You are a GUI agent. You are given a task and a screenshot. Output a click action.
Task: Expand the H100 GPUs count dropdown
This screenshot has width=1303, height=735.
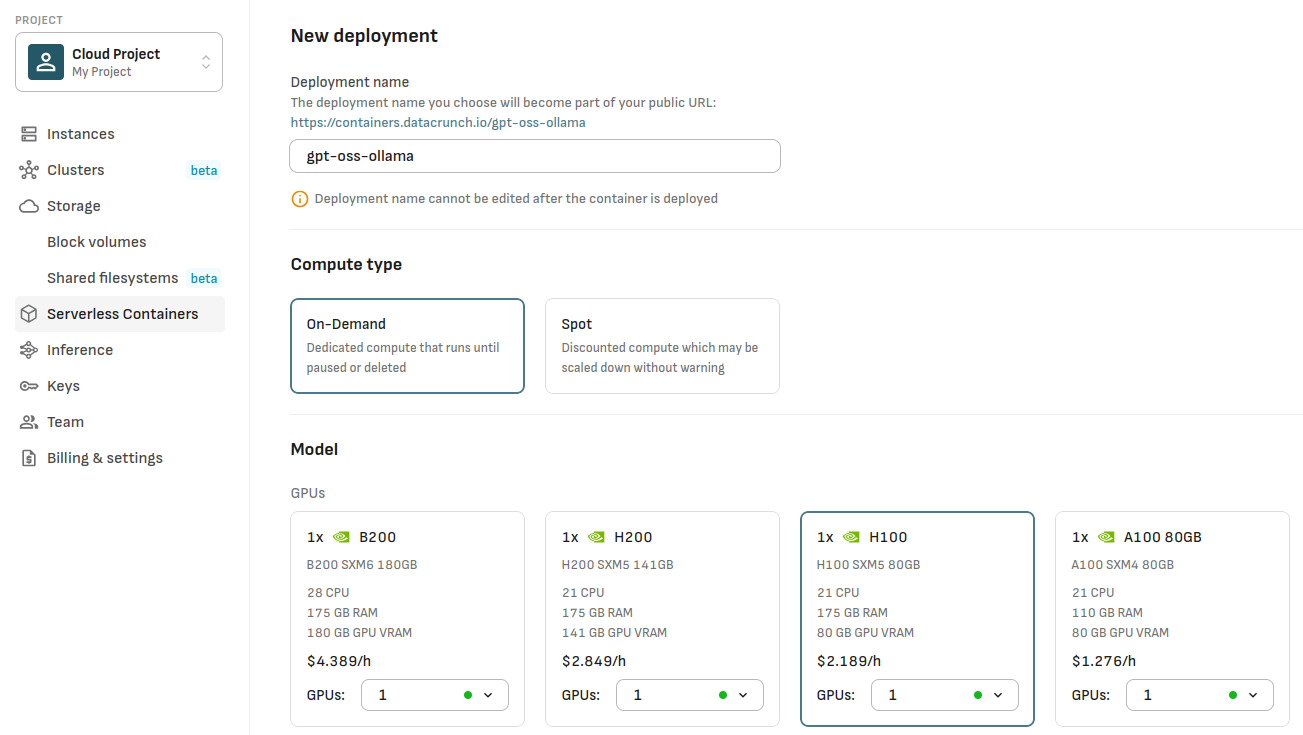[944, 695]
